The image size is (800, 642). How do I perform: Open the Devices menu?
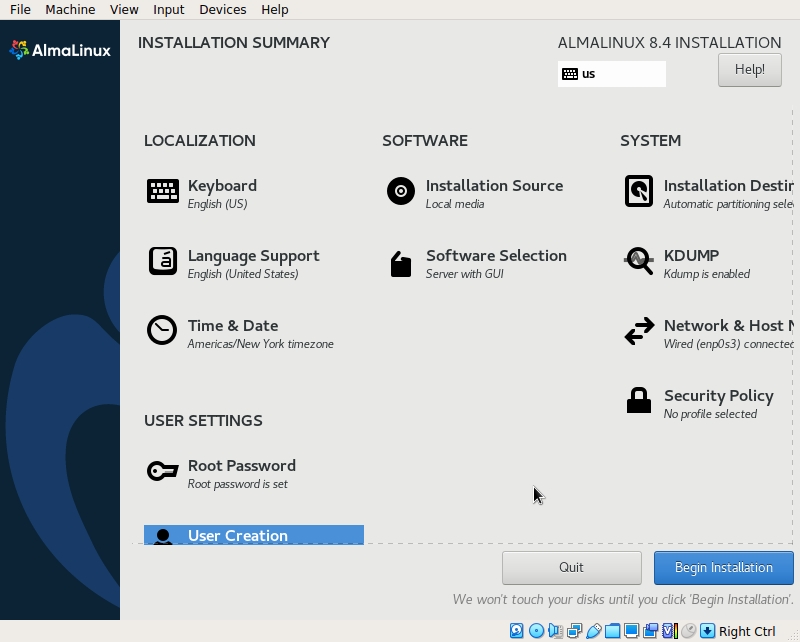[x=223, y=10]
